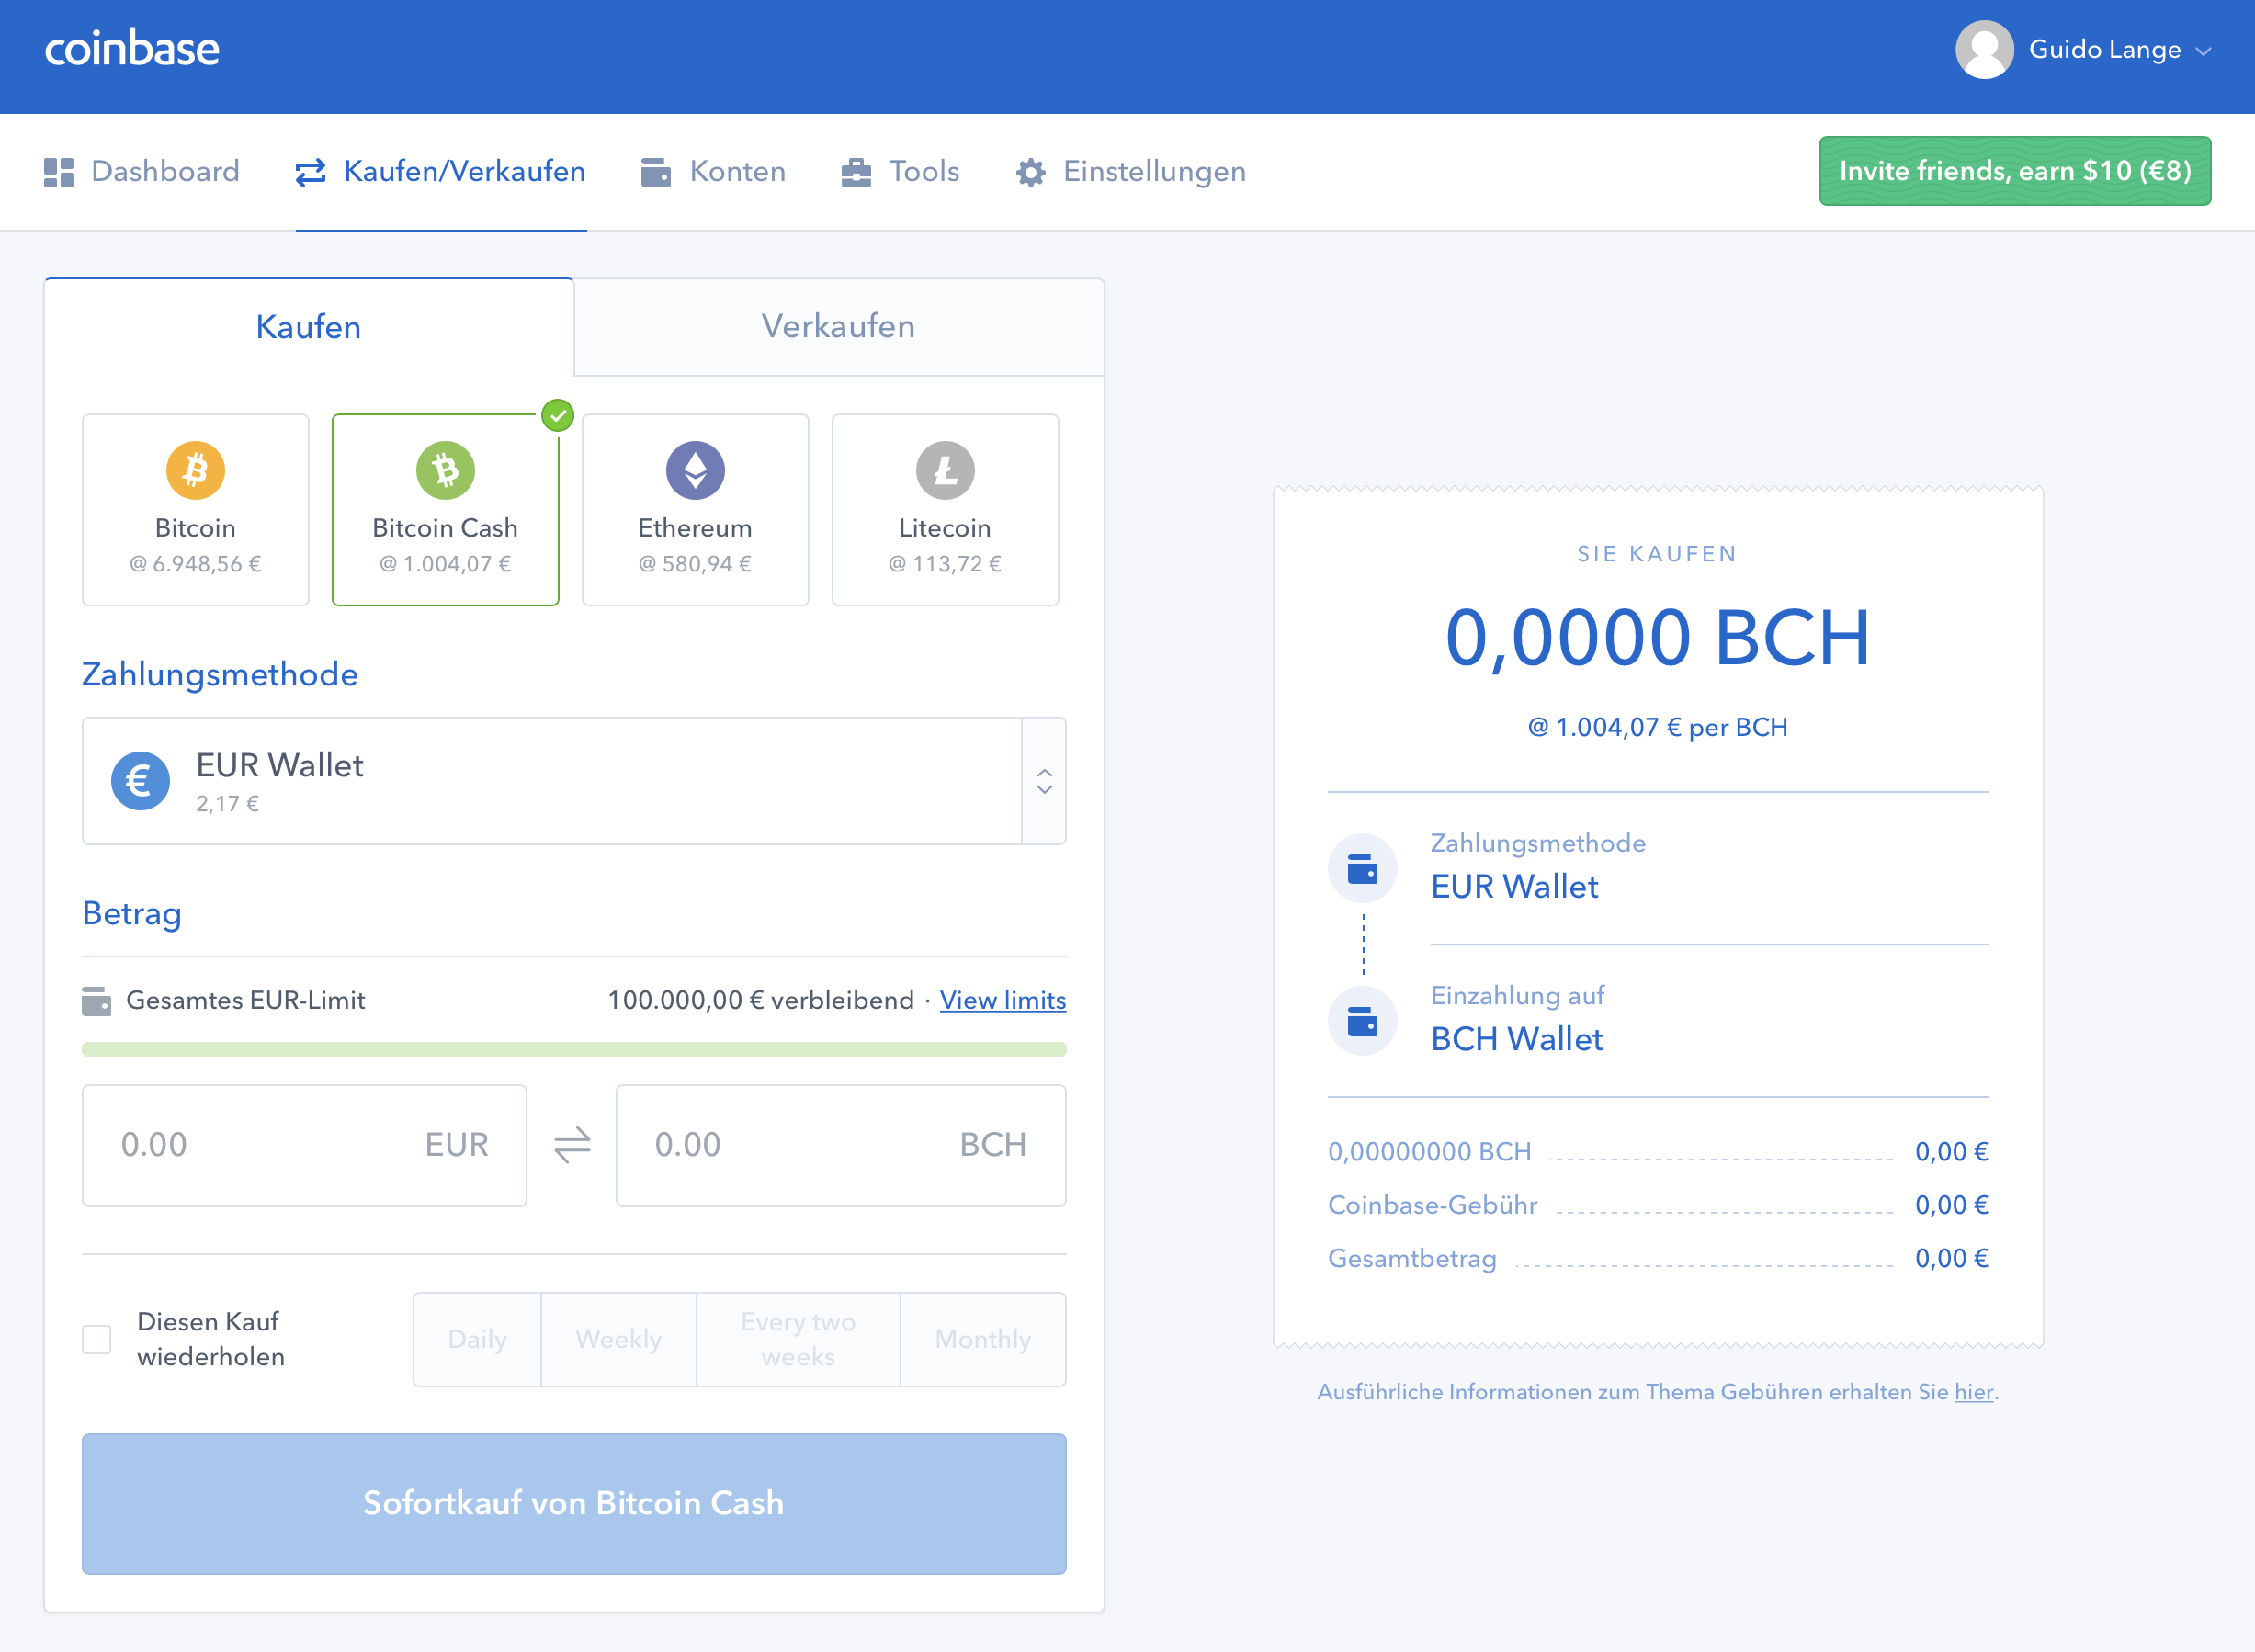Focus the BCH amount input field
Viewport: 2255px width, 1652px height.
click(841, 1145)
